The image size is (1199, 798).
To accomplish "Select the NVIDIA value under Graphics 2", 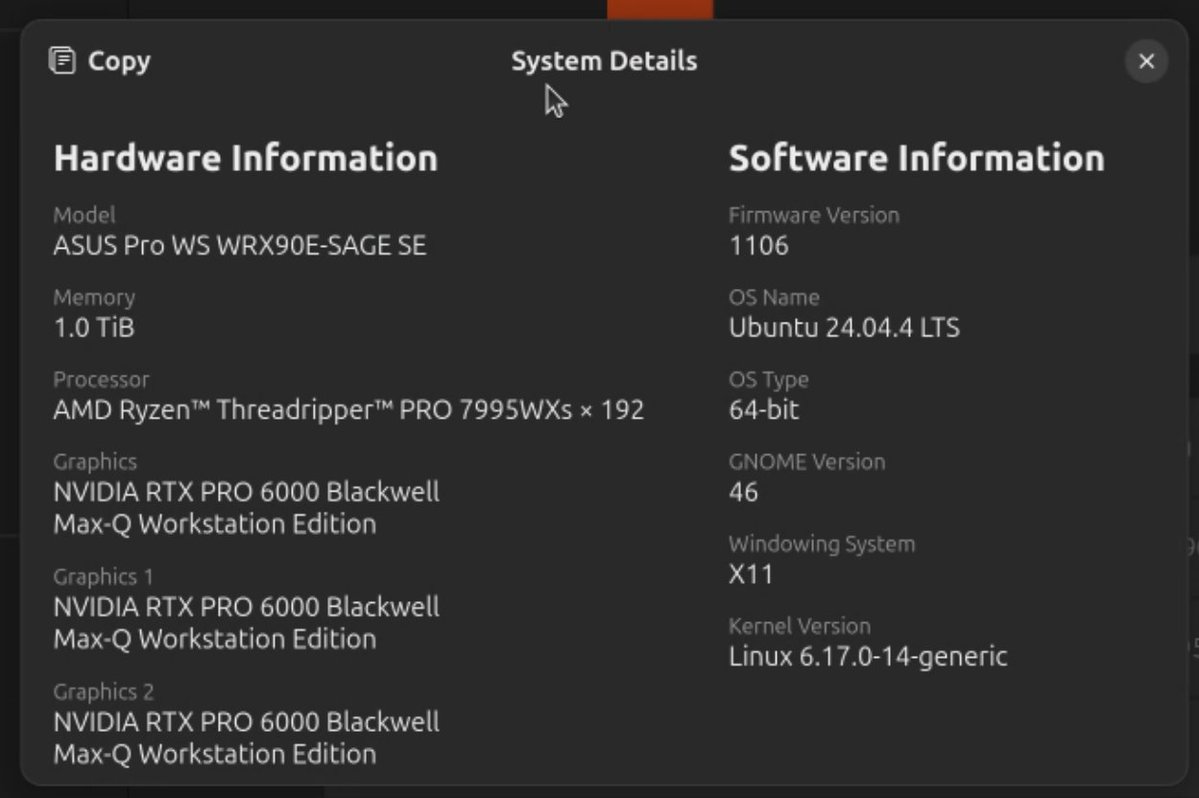I will tap(246, 738).
